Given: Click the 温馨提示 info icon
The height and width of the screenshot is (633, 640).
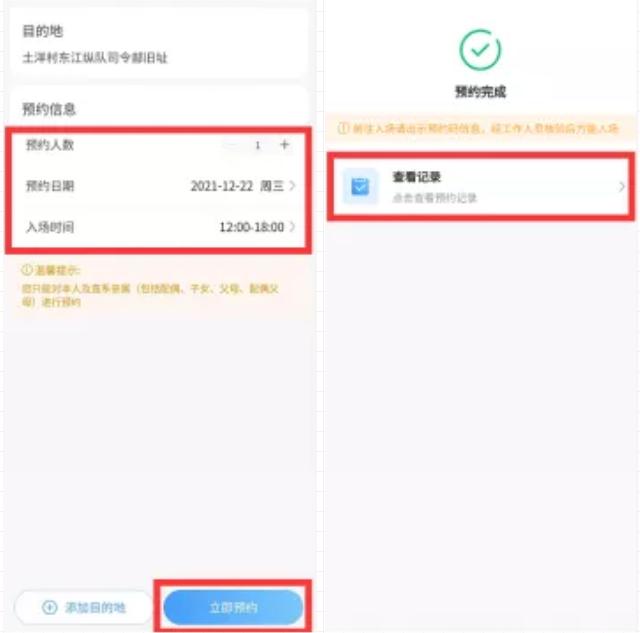Looking at the screenshot, I should point(27,270).
